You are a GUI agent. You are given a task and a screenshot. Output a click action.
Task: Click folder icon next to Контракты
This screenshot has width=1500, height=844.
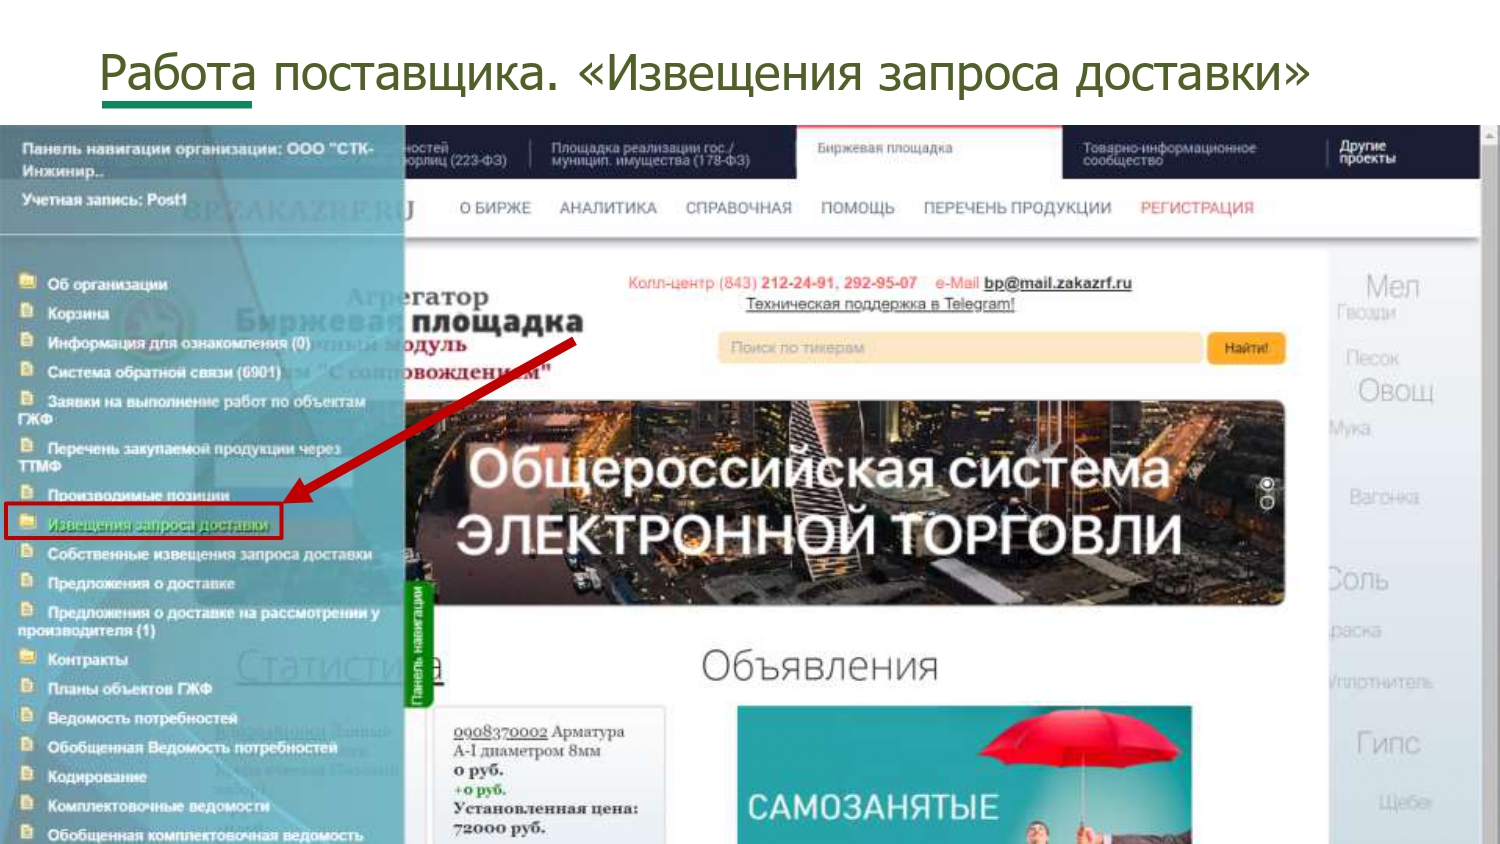27,657
